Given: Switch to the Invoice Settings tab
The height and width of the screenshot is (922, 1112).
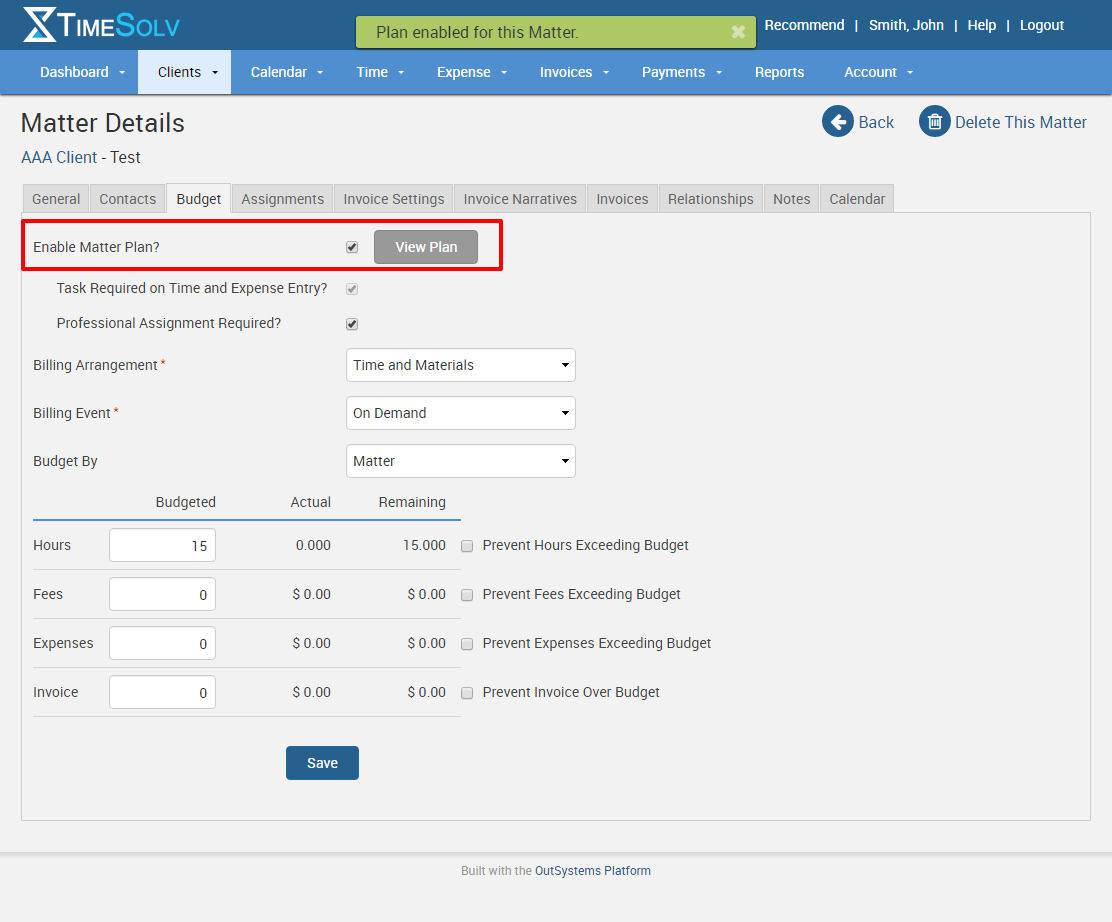Looking at the screenshot, I should [x=393, y=199].
